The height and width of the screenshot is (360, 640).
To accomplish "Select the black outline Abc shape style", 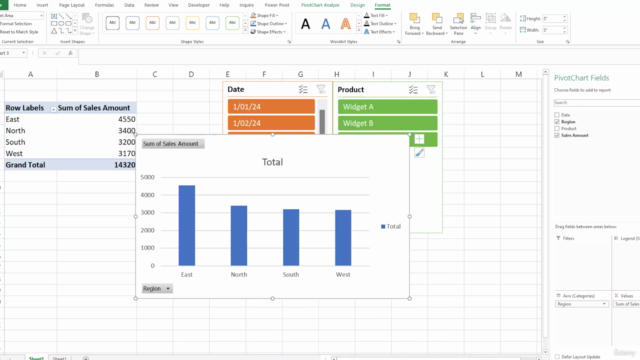I will click(x=113, y=23).
